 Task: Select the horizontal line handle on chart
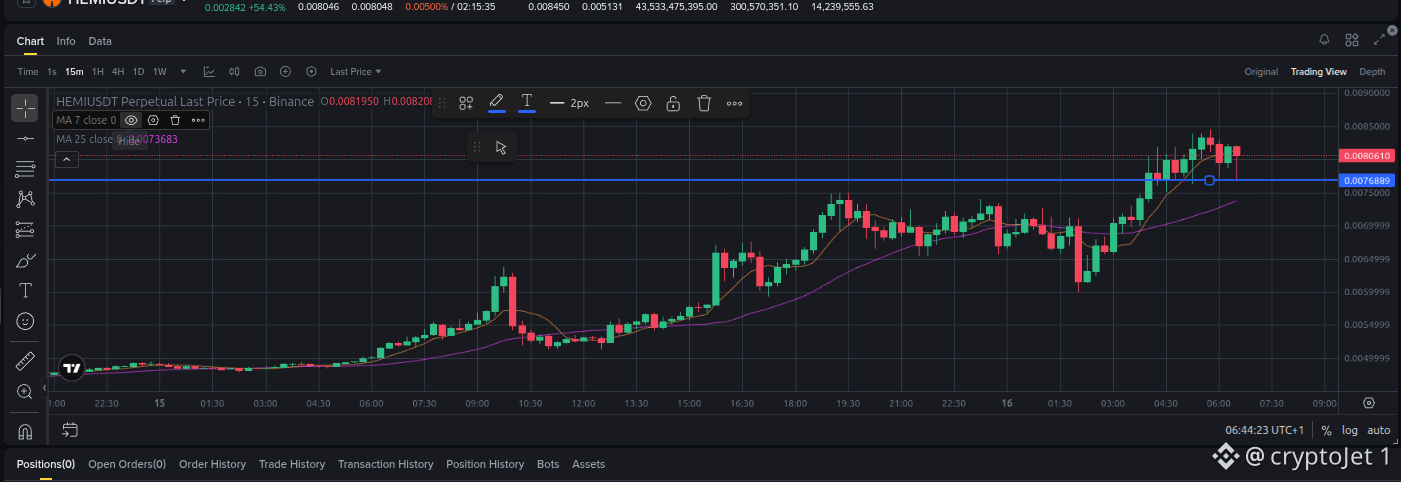click(1210, 180)
